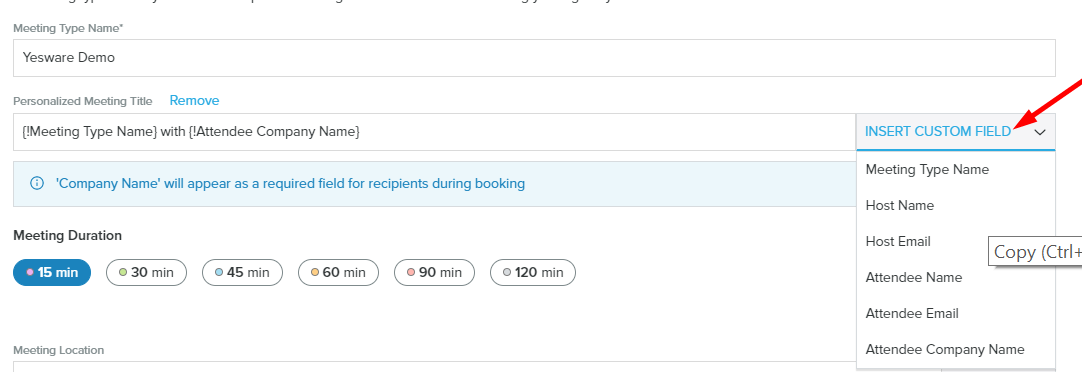Select the 30 min duration
The image size is (1082, 372).
click(146, 273)
